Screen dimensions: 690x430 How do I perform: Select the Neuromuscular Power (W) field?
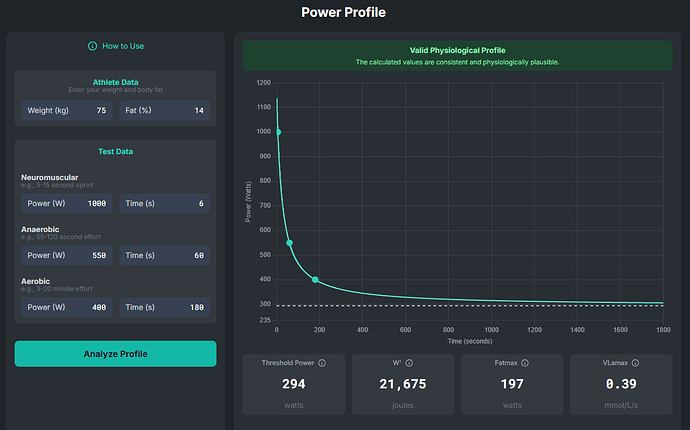point(67,203)
